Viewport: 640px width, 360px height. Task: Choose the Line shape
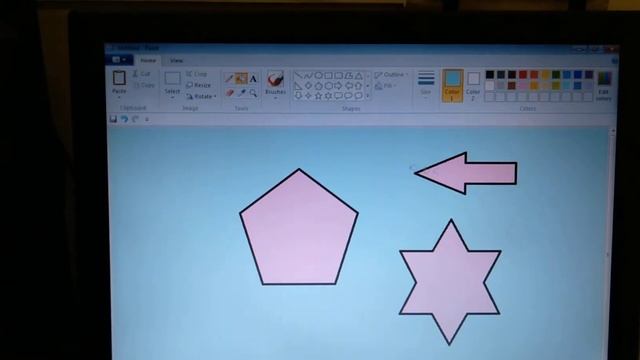click(x=298, y=76)
